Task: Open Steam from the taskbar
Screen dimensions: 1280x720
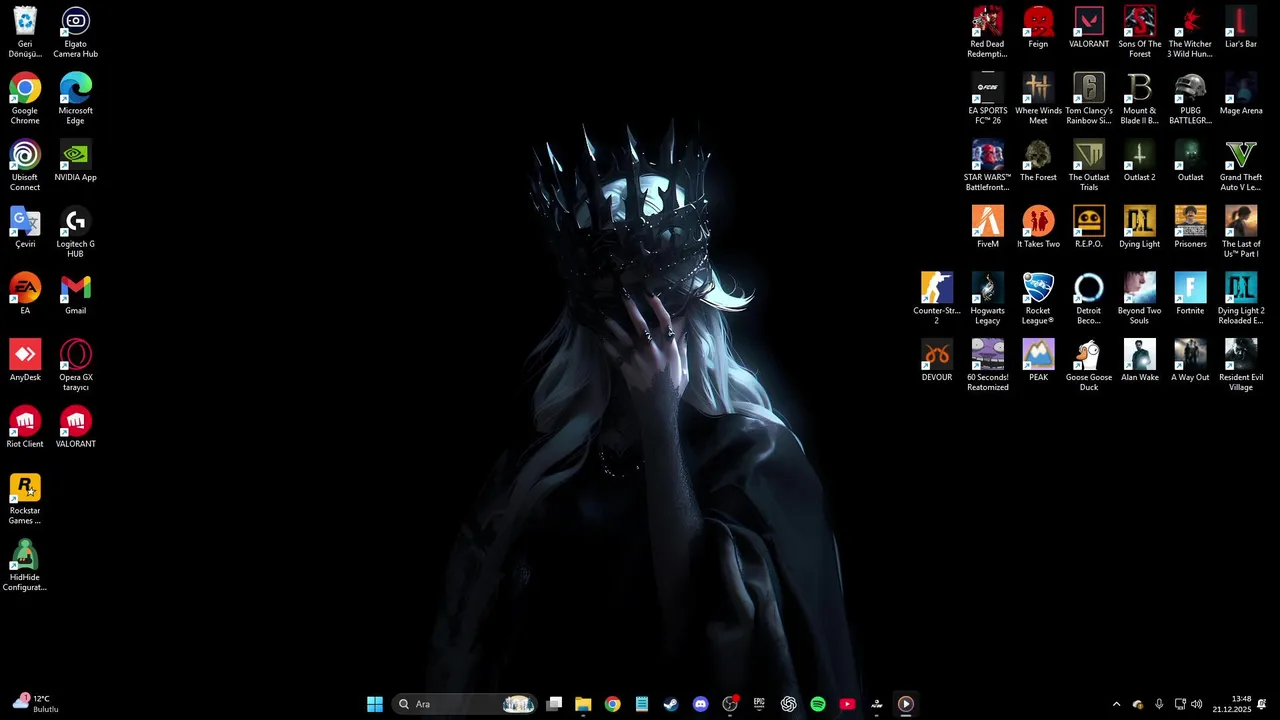Action: click(671, 704)
